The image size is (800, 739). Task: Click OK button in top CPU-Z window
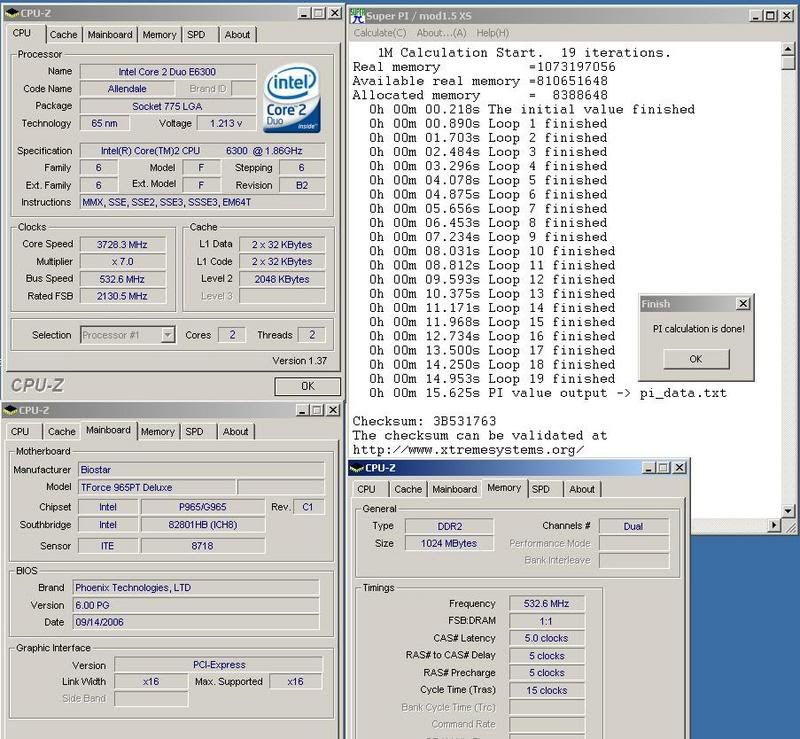pos(308,386)
